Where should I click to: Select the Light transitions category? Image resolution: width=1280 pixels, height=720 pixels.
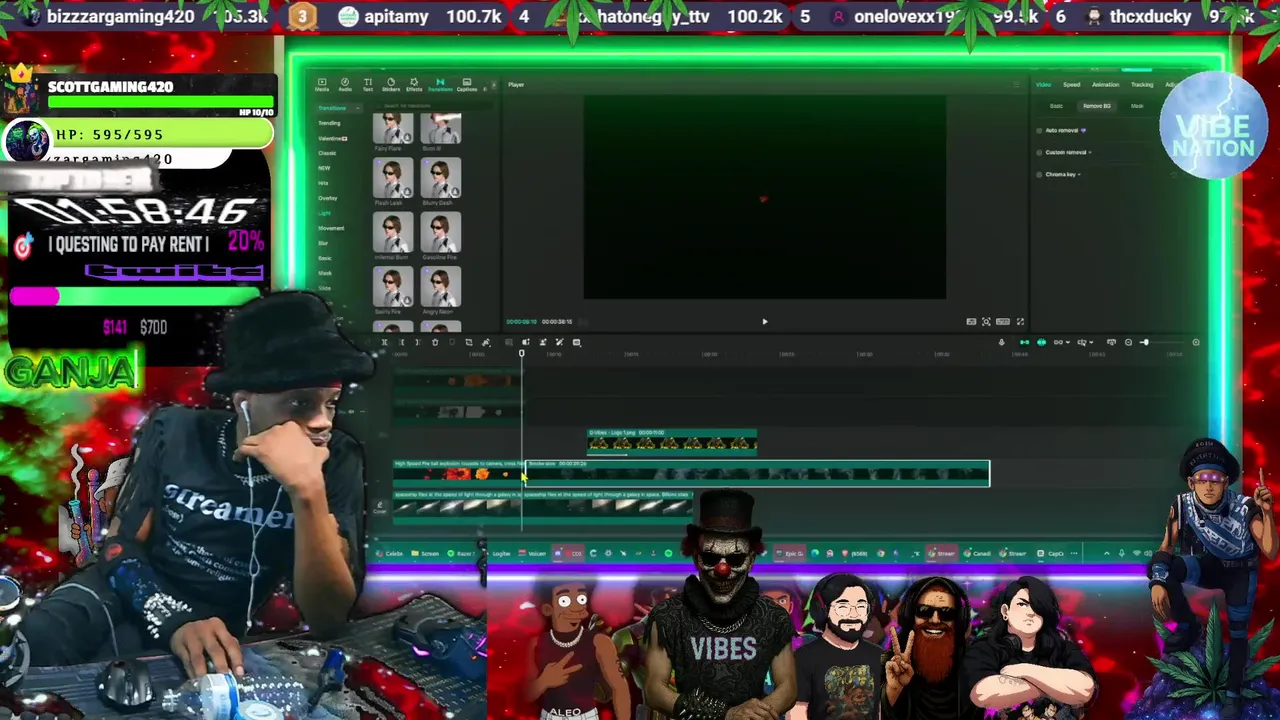[x=324, y=213]
